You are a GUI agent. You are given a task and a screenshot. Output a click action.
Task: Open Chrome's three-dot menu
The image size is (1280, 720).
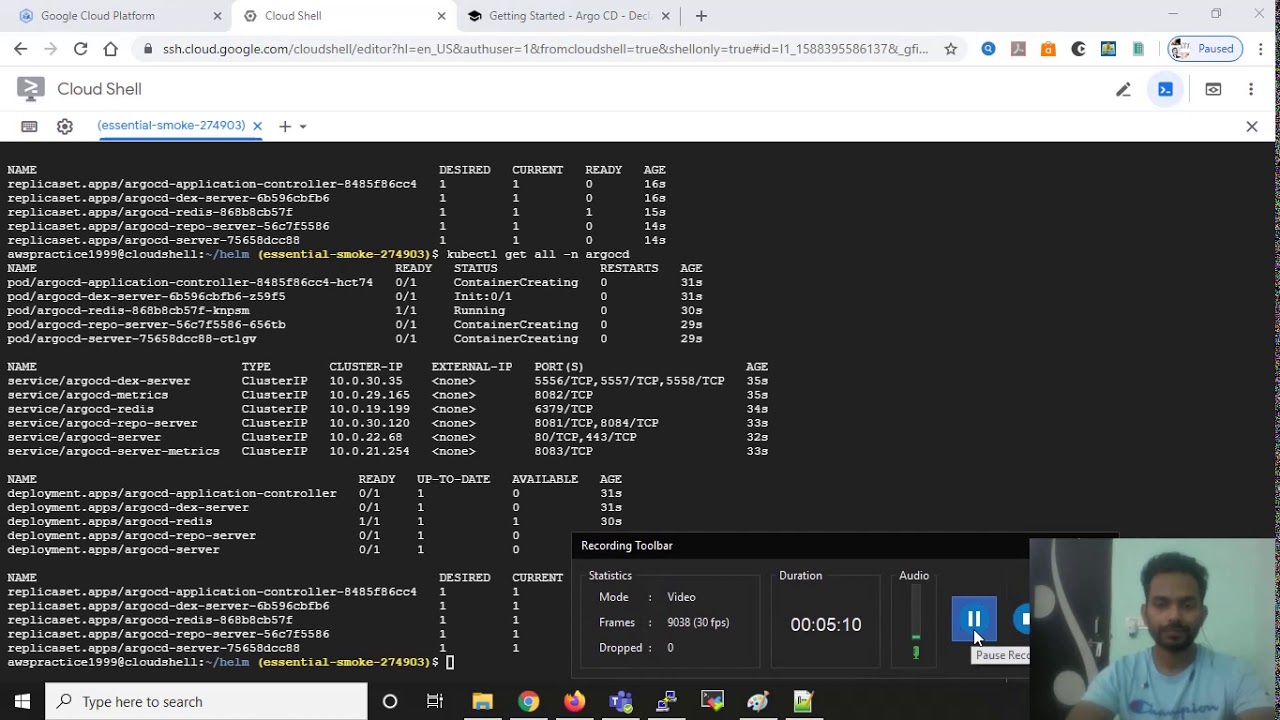point(1259,49)
